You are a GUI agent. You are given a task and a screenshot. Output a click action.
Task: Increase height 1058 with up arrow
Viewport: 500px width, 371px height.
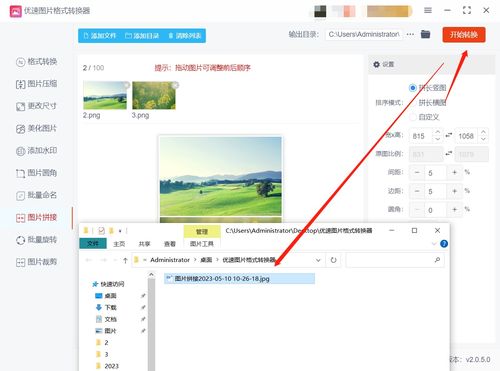(x=483, y=132)
